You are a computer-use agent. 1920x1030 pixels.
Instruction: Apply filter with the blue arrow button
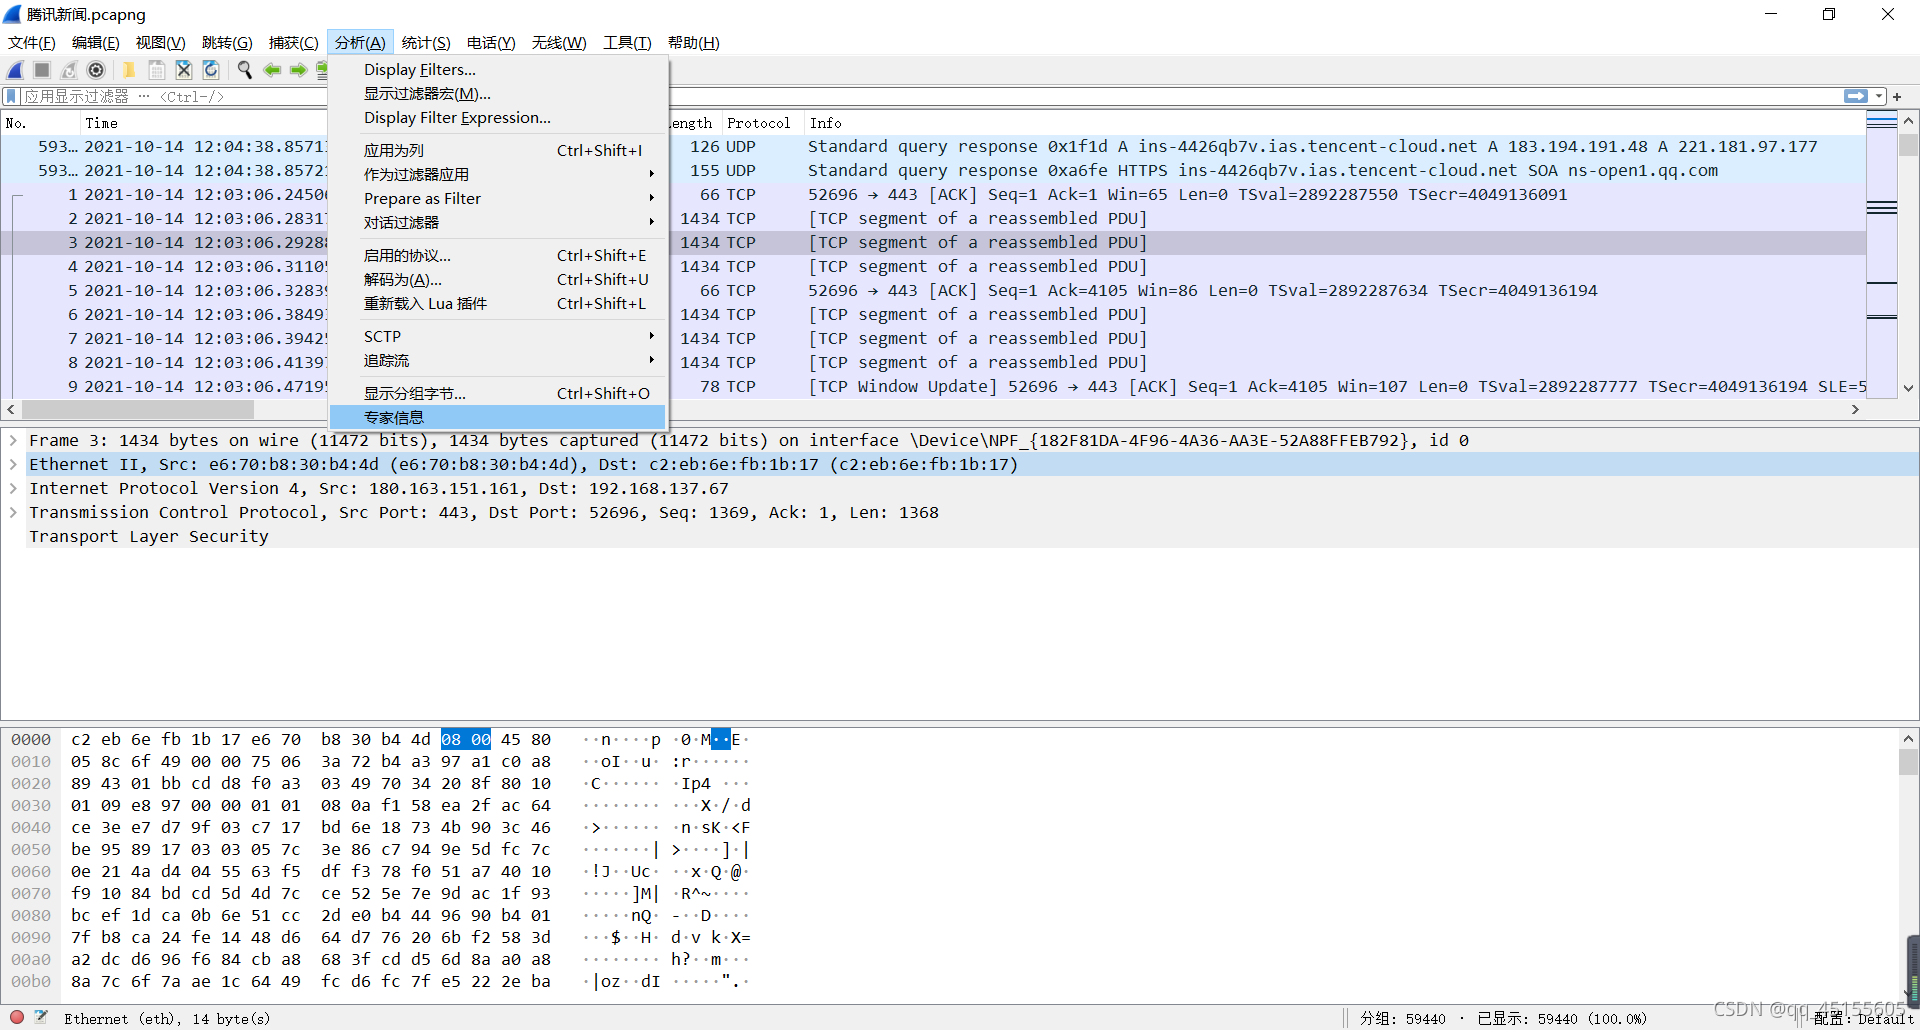click(1856, 96)
